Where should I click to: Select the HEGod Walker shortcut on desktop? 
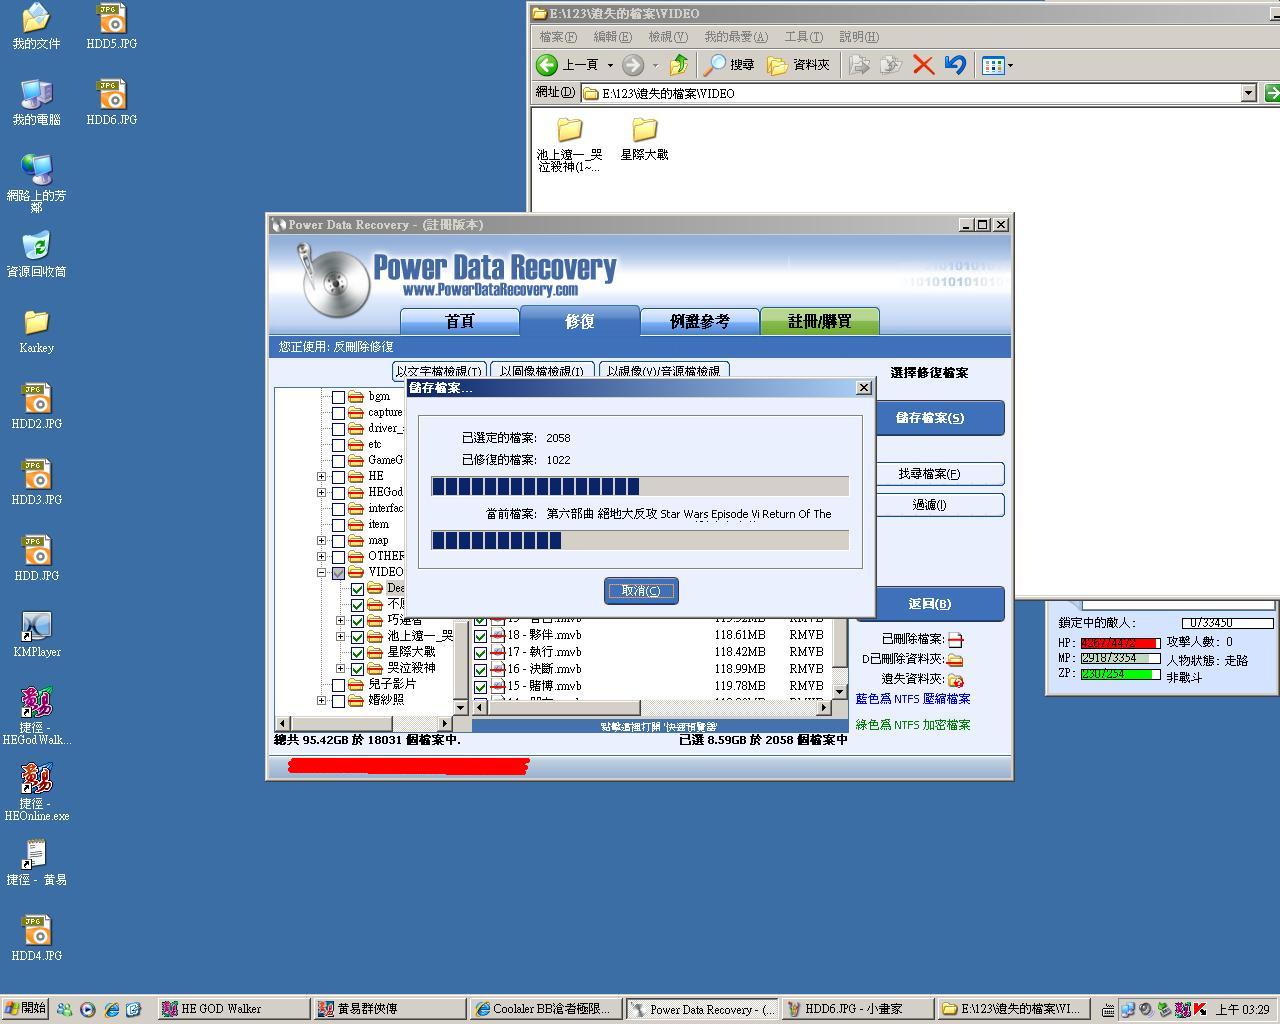(x=37, y=716)
